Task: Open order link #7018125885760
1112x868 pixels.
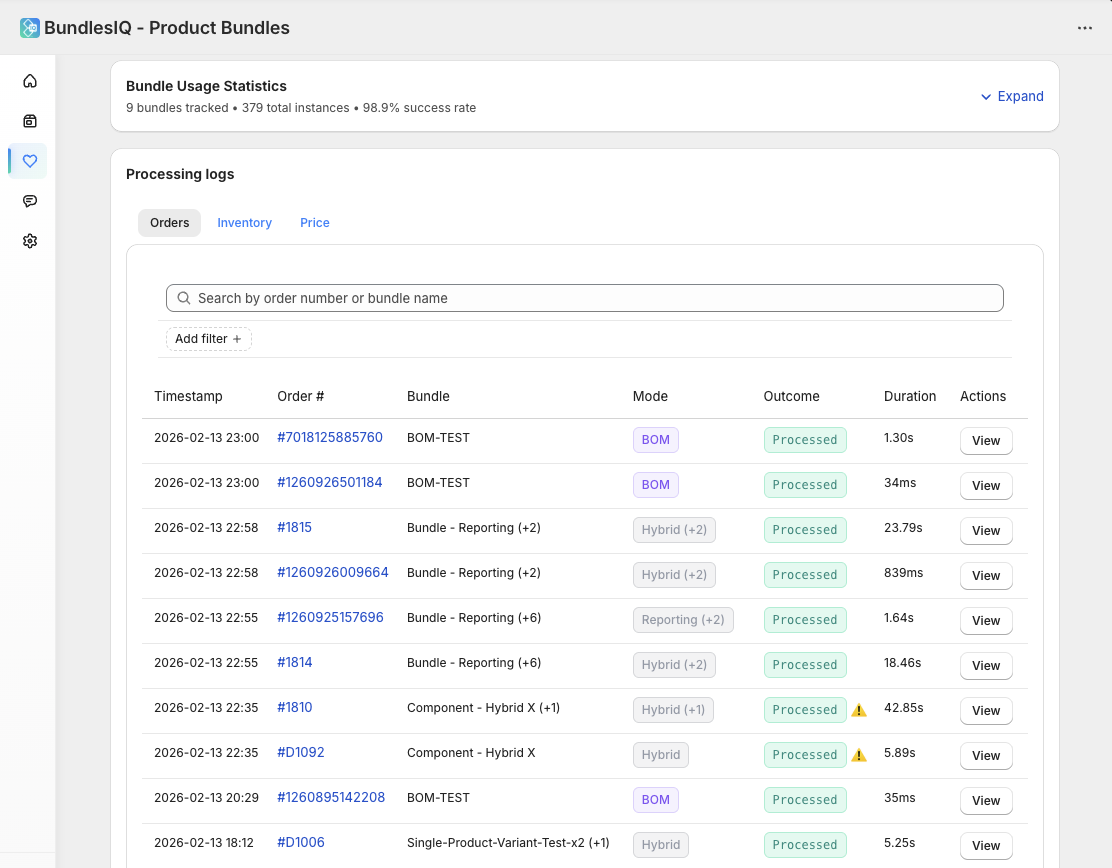Action: (332, 437)
